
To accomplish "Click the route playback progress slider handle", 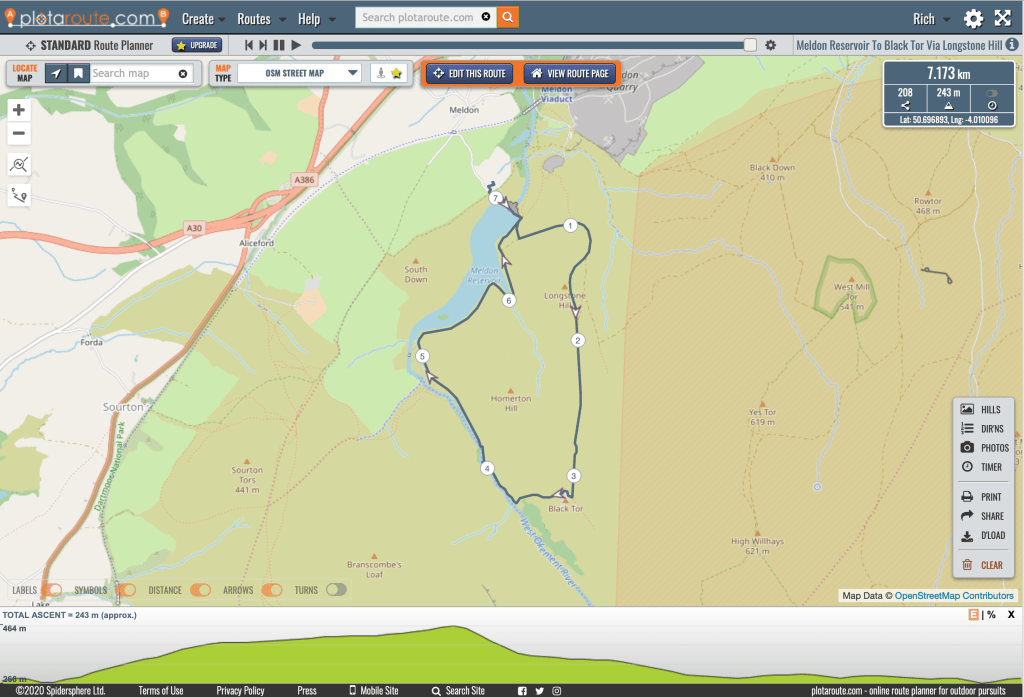I will tap(750, 45).
